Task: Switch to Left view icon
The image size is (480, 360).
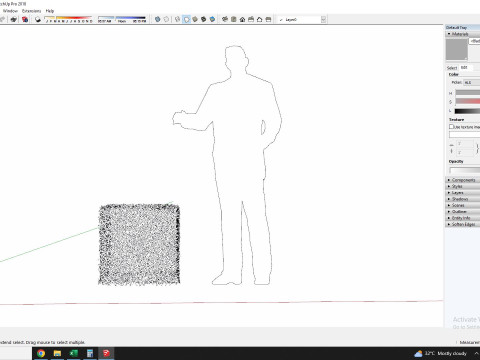Action: pyautogui.click(x=268, y=19)
